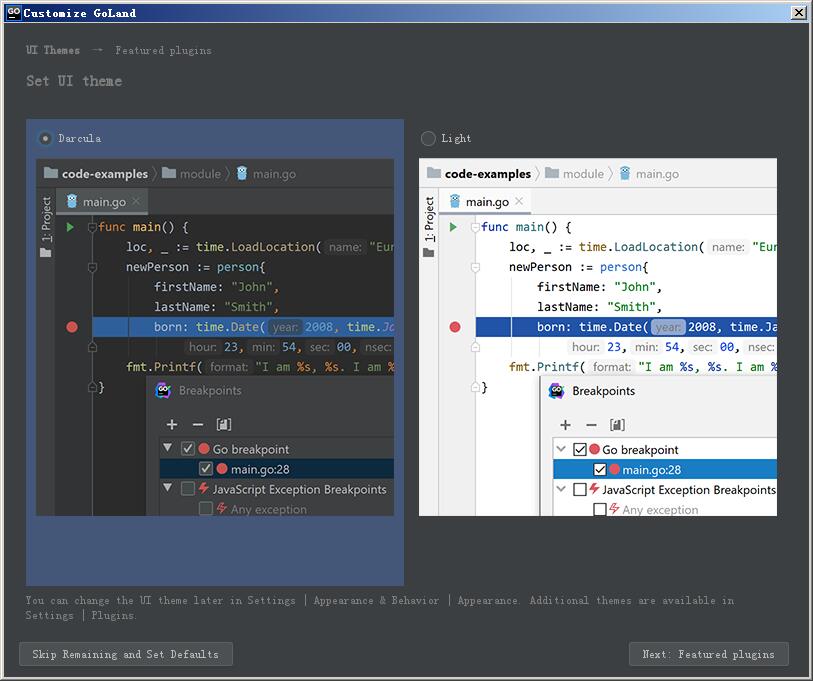This screenshot has width=813, height=681.
Task: Check the Any exception box in Darcula preview
Action: tap(206, 508)
